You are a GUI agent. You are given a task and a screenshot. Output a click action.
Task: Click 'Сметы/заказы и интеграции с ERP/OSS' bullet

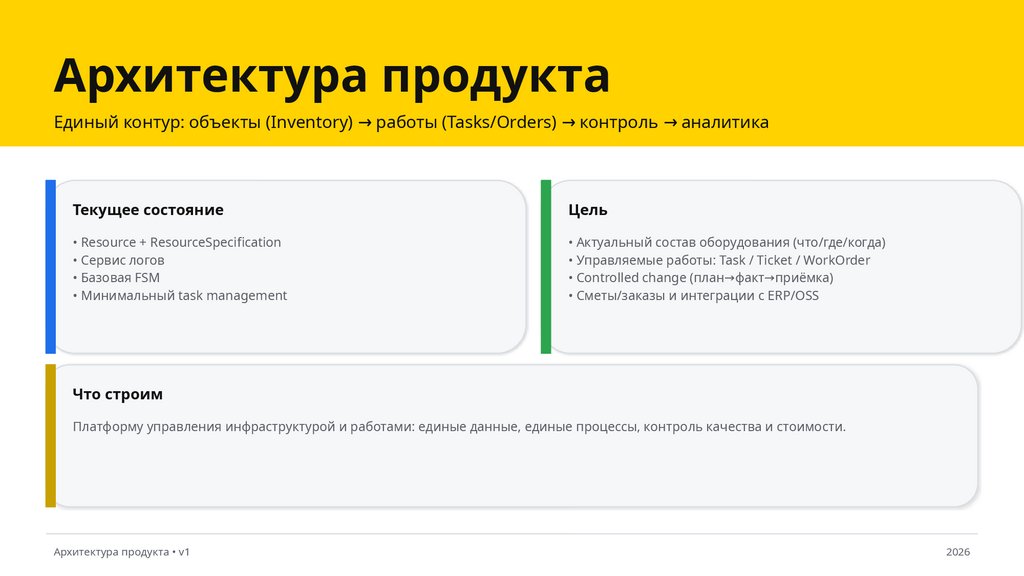[694, 295]
